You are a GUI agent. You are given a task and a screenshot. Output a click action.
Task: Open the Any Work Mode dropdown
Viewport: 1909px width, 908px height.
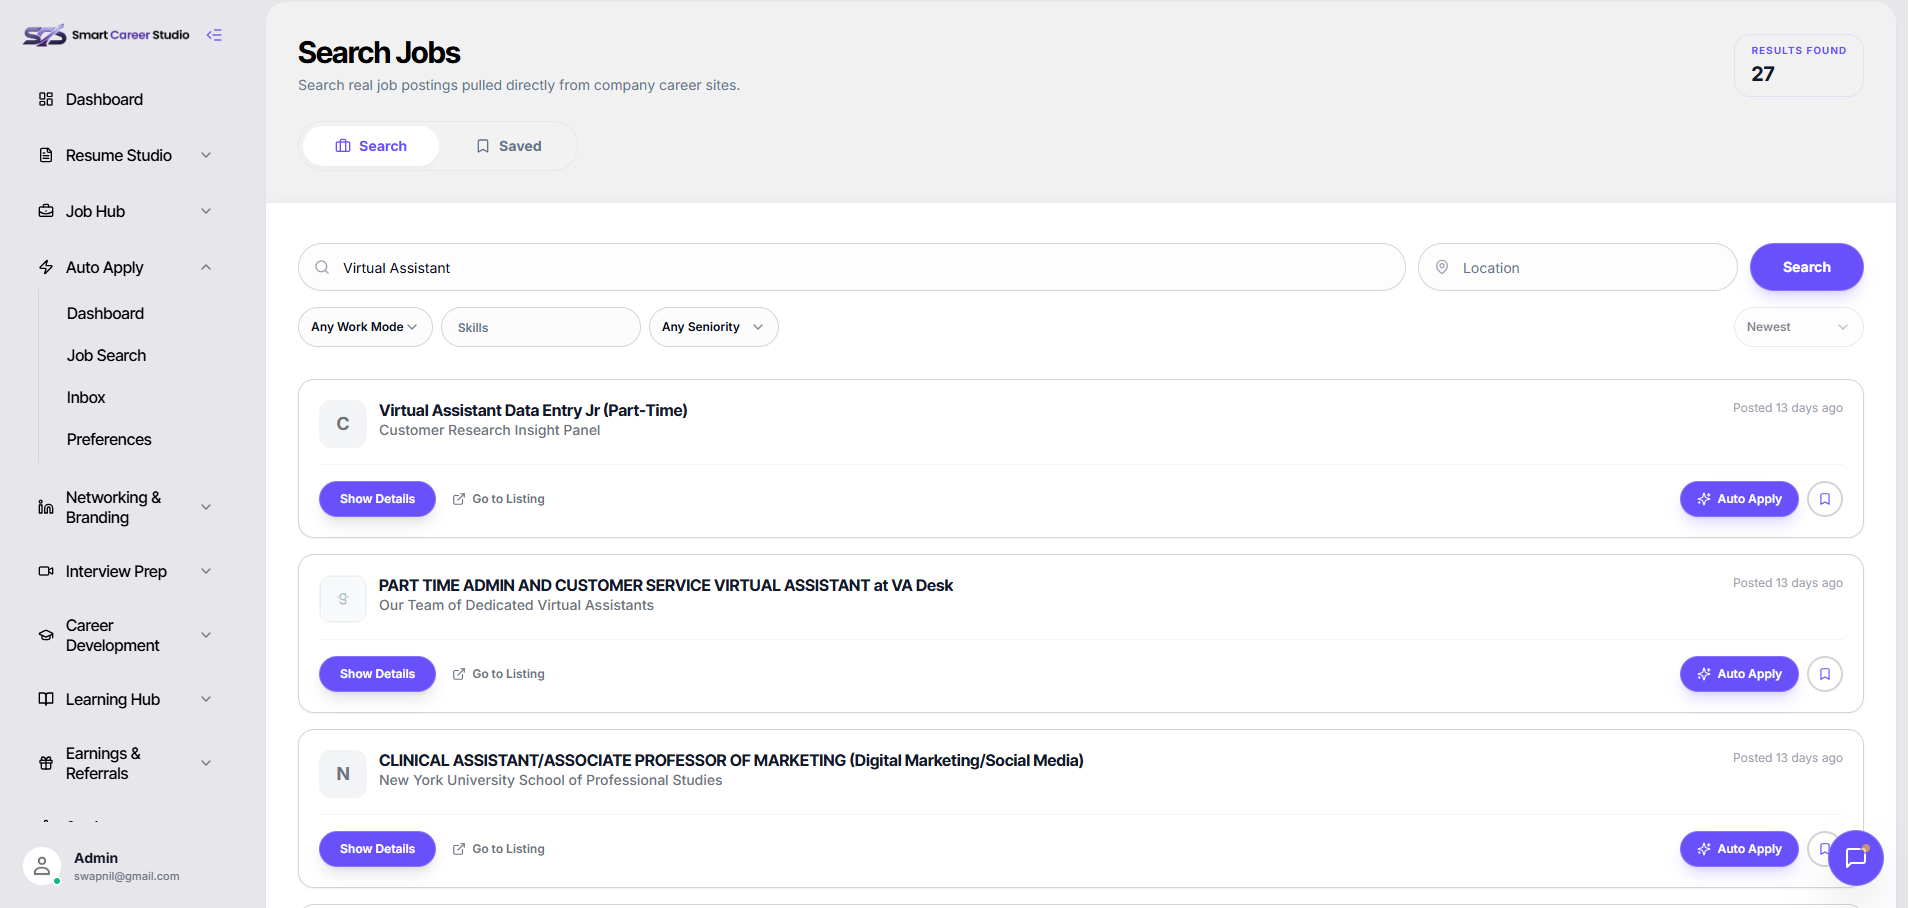[x=365, y=327]
